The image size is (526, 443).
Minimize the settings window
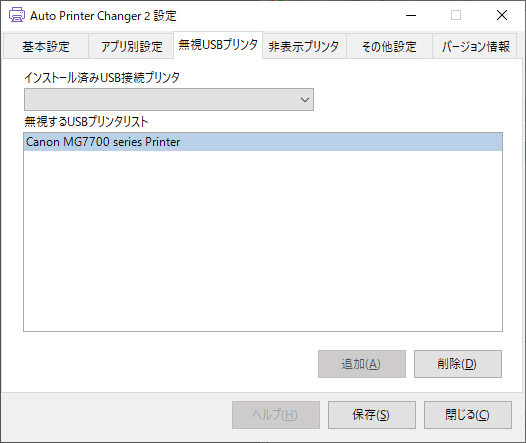tap(411, 15)
